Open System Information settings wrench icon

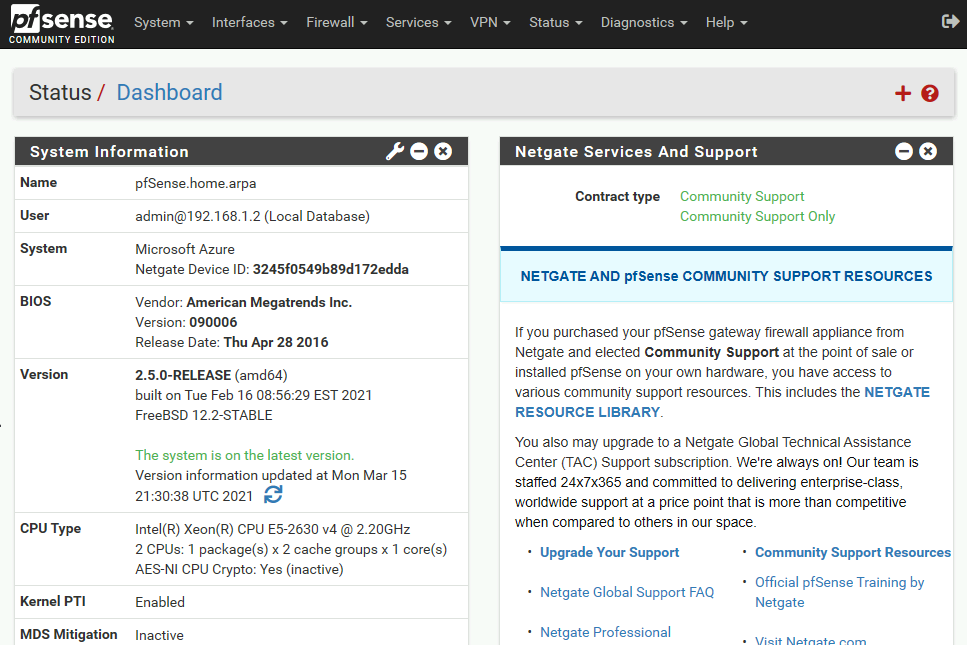pos(395,151)
